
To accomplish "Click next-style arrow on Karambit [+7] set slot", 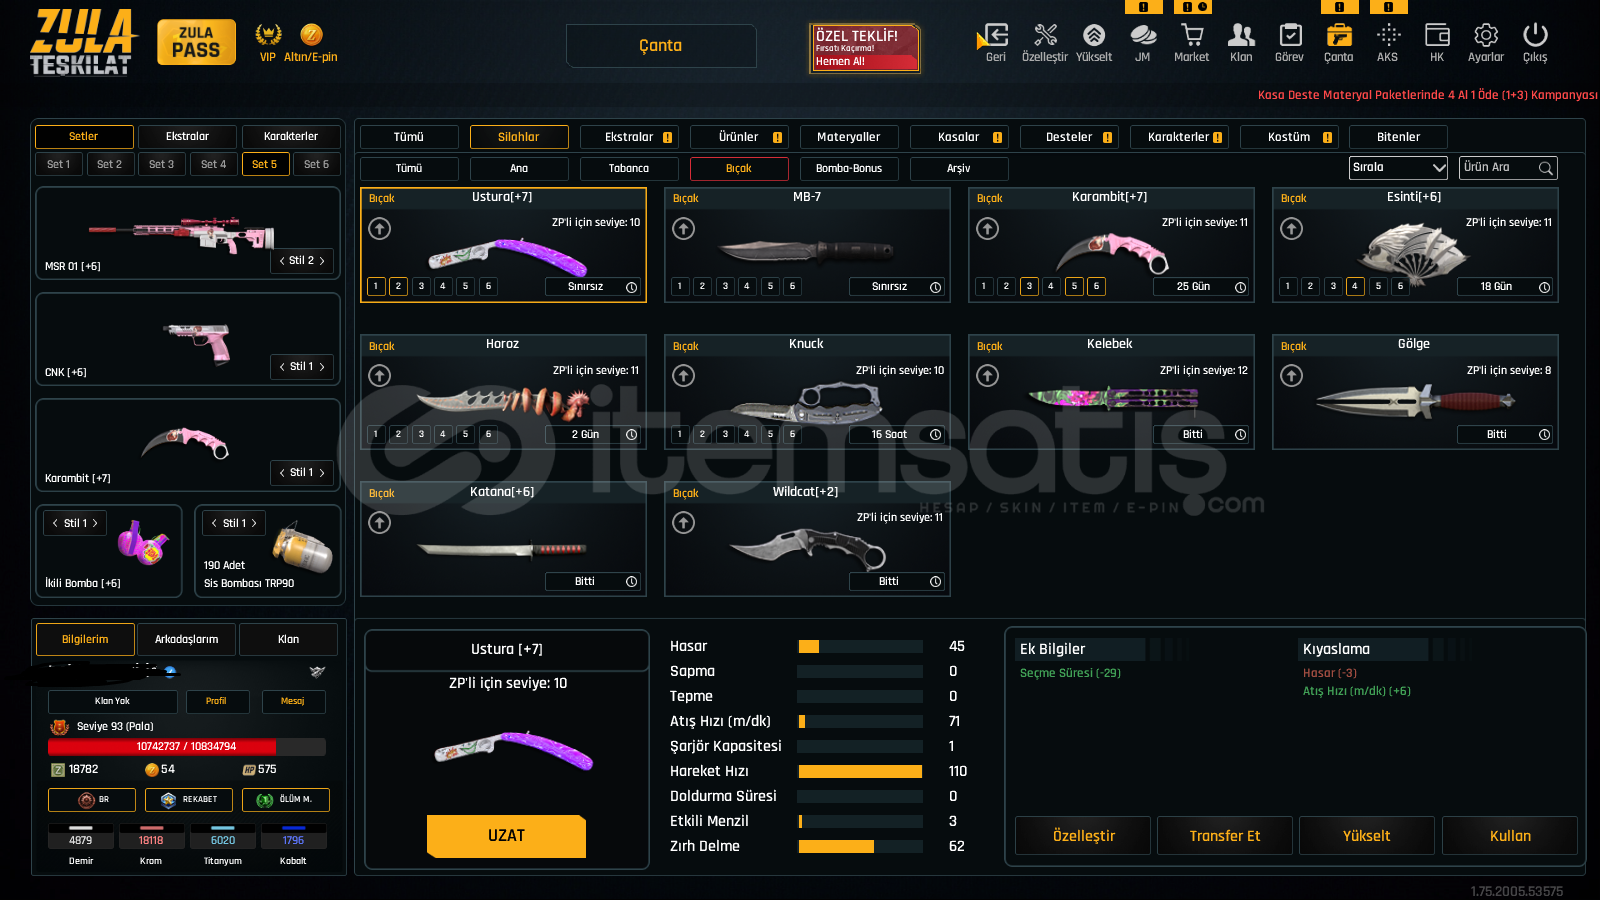I will click(322, 473).
